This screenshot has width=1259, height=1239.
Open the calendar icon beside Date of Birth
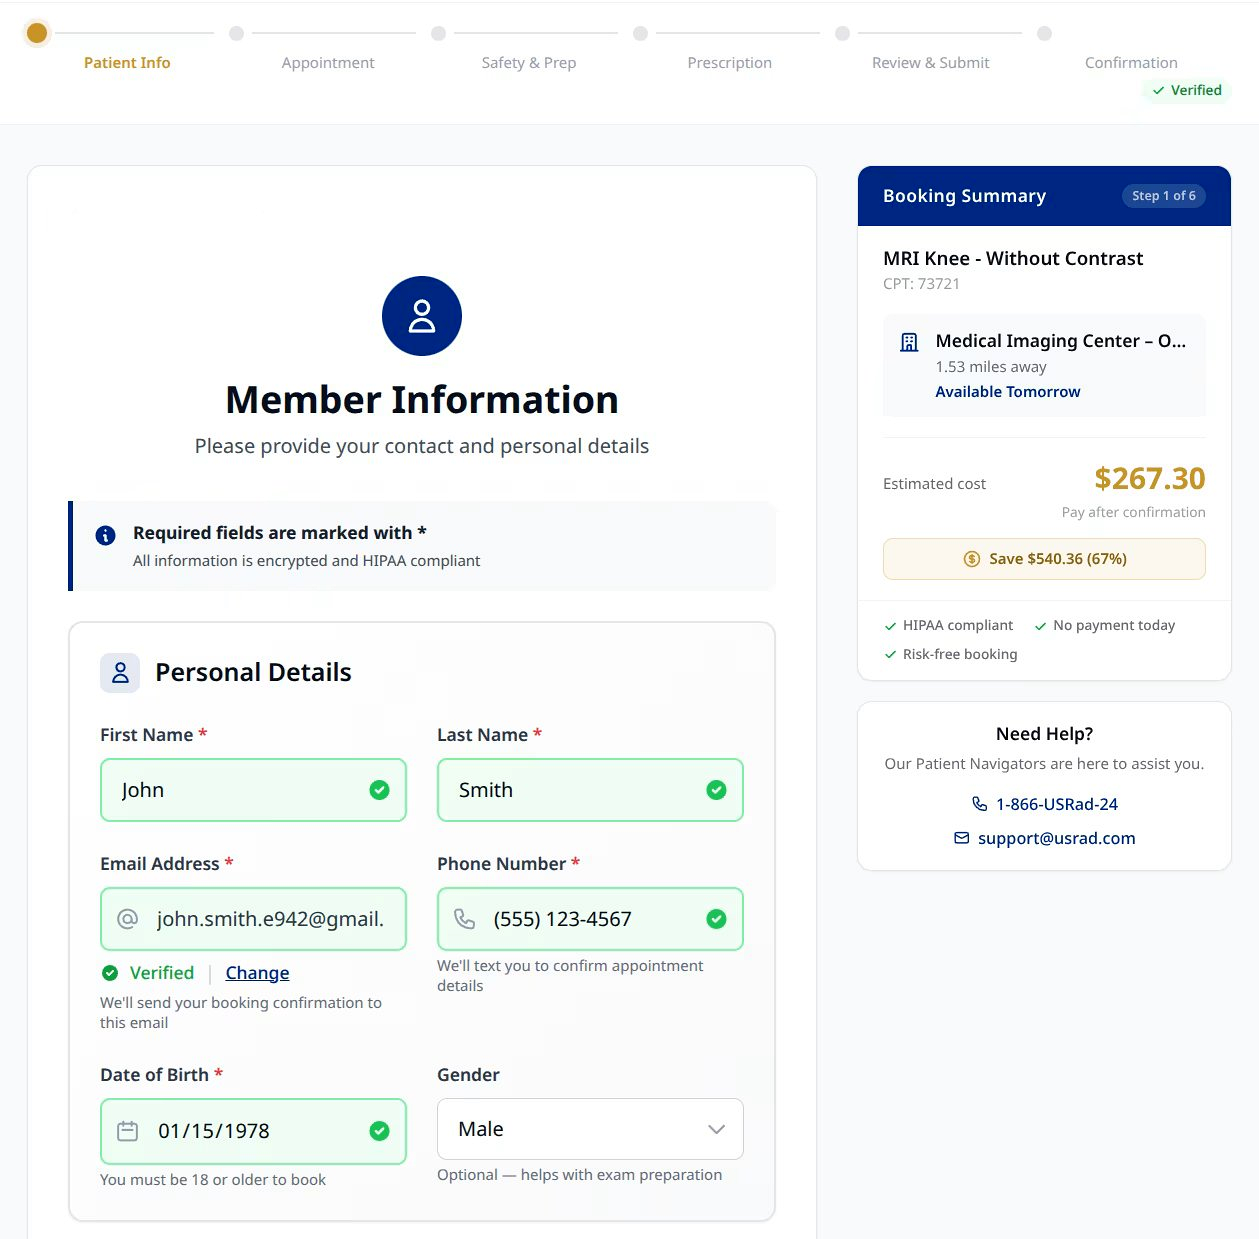(127, 1130)
